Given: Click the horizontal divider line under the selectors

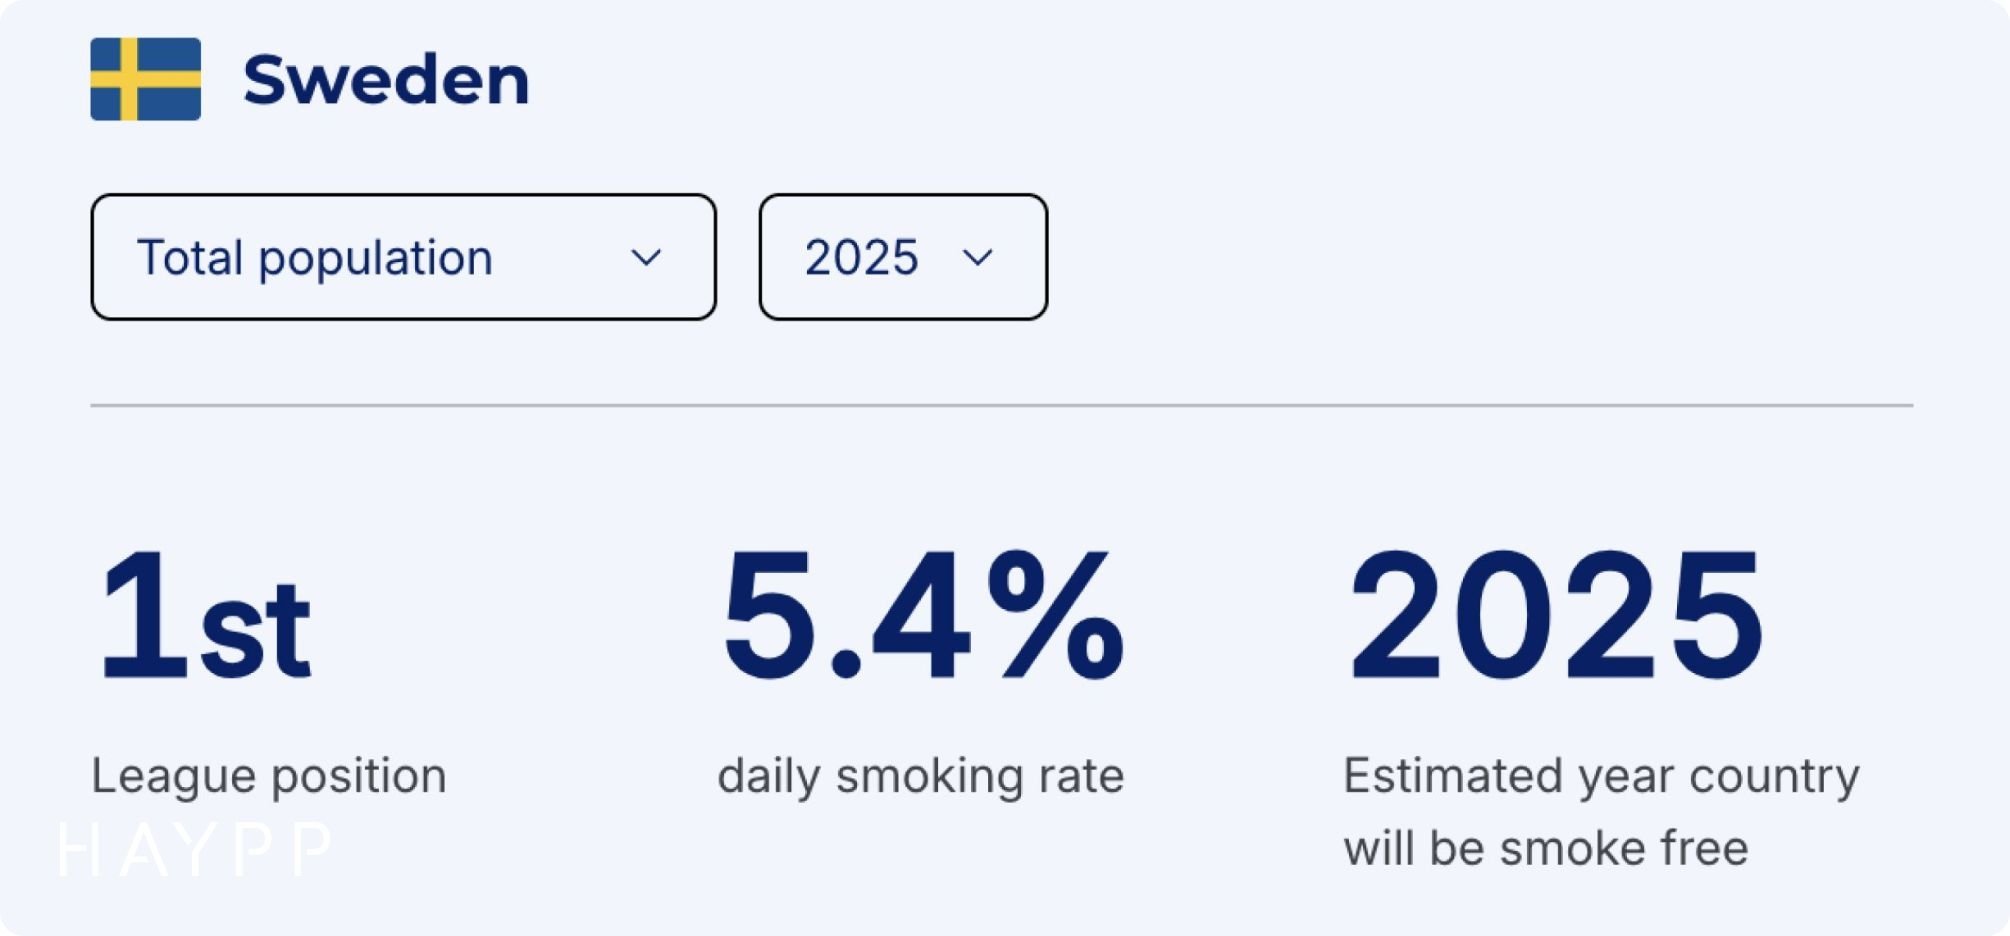Looking at the screenshot, I should pyautogui.click(x=1000, y=404).
